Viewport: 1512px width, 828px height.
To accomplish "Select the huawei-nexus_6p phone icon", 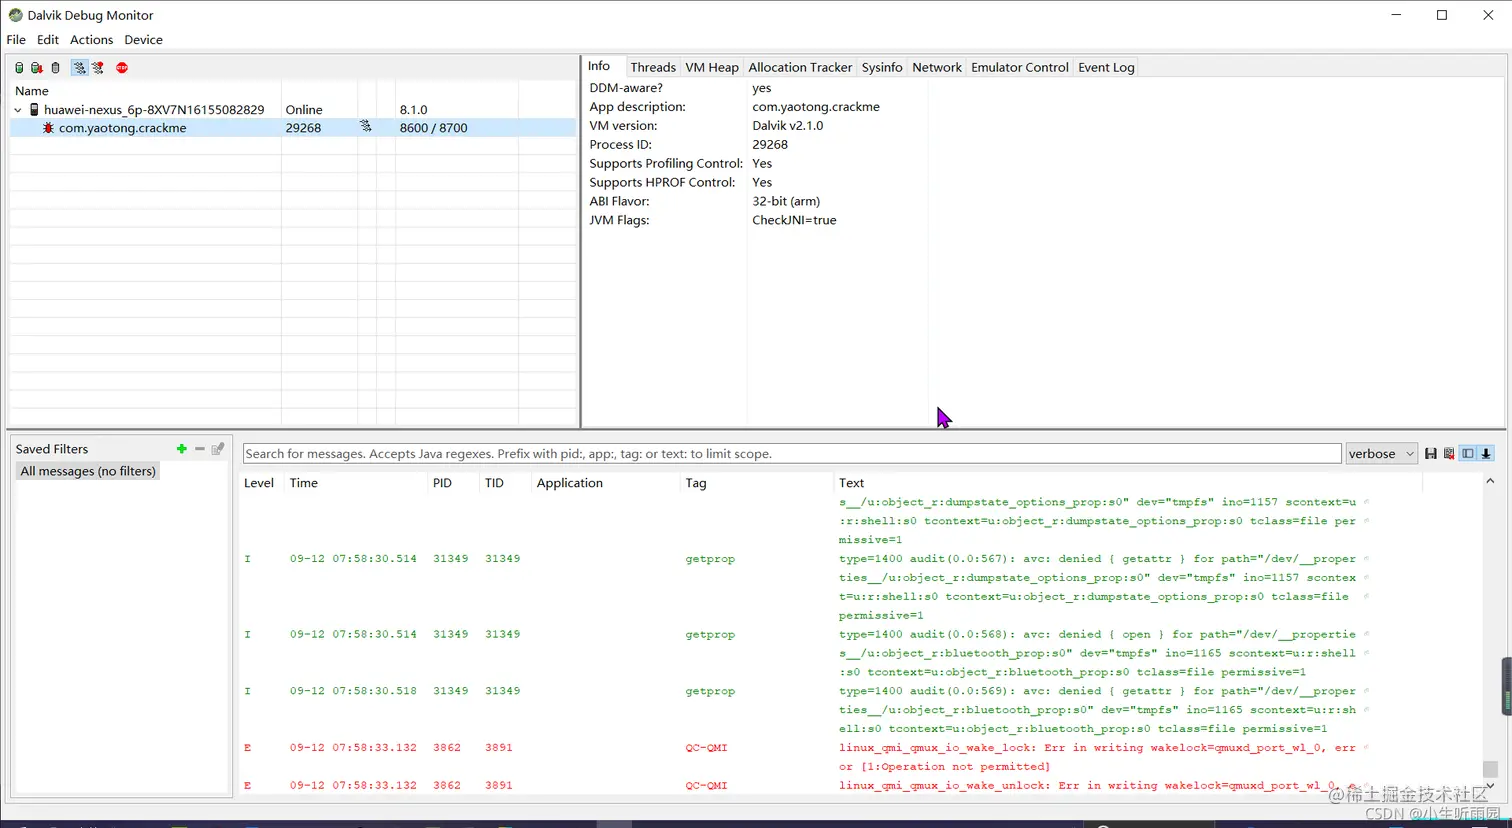I will pyautogui.click(x=34, y=110).
